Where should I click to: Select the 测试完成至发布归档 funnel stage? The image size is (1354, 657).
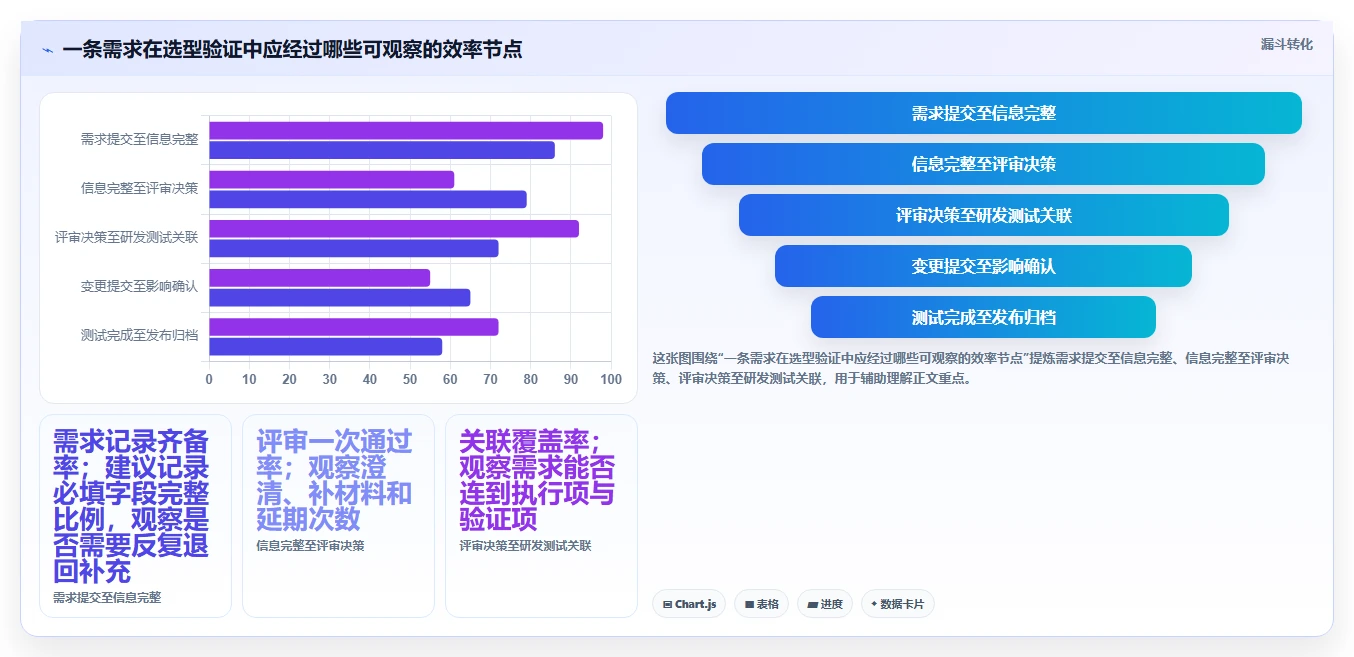tap(984, 317)
